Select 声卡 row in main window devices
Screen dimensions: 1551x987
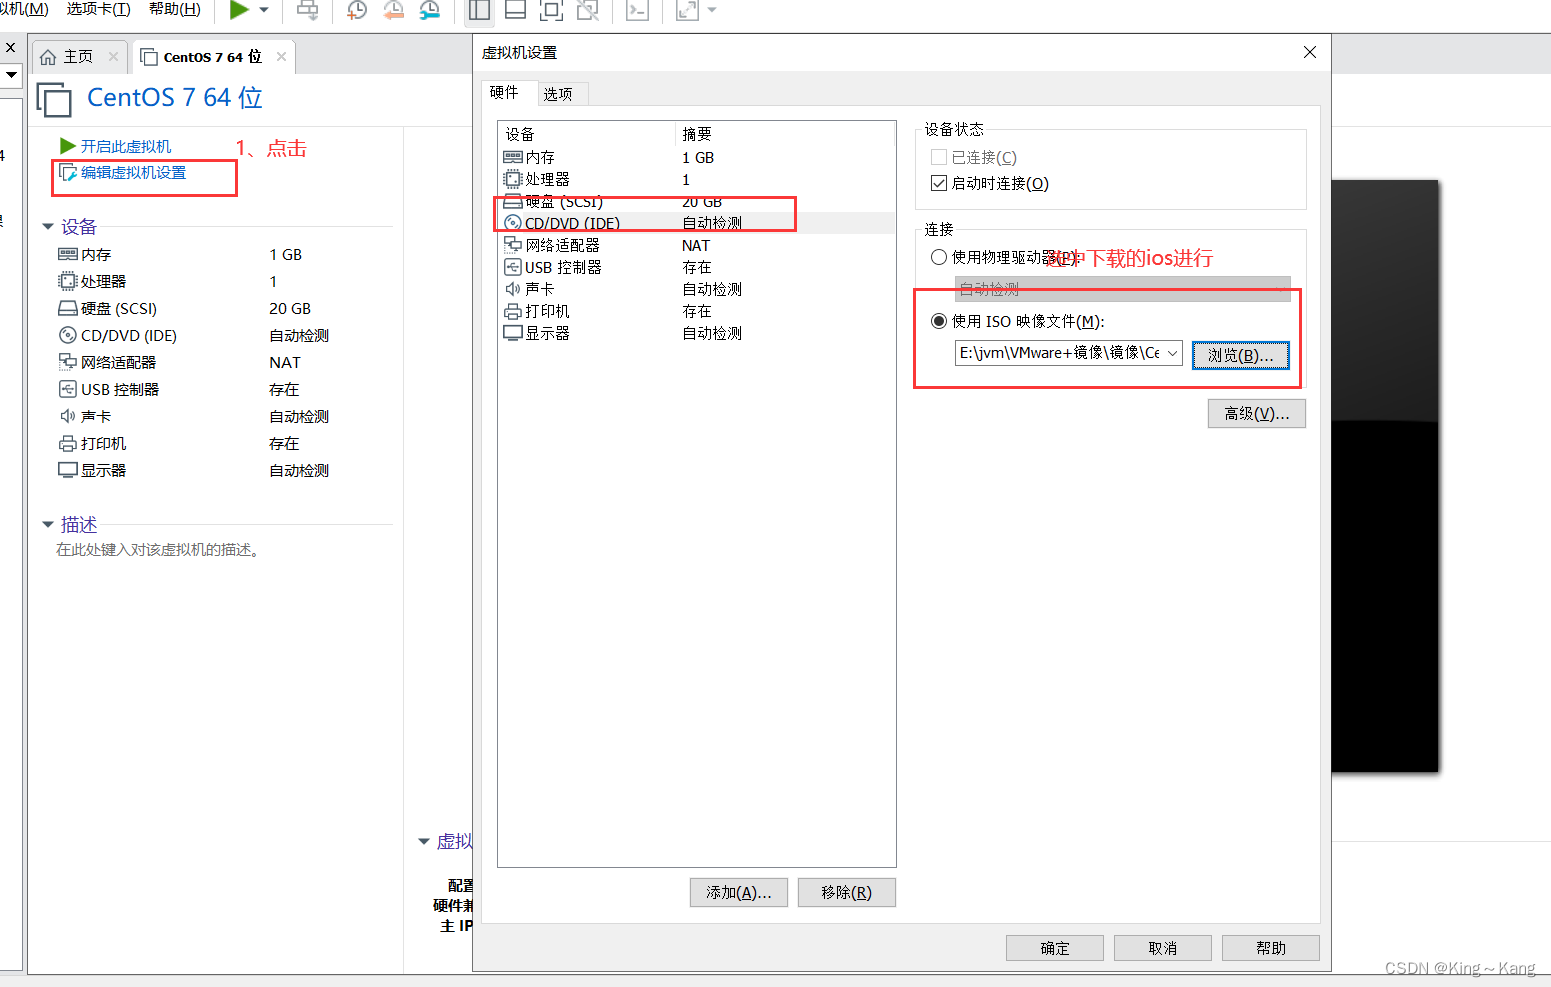(194, 417)
